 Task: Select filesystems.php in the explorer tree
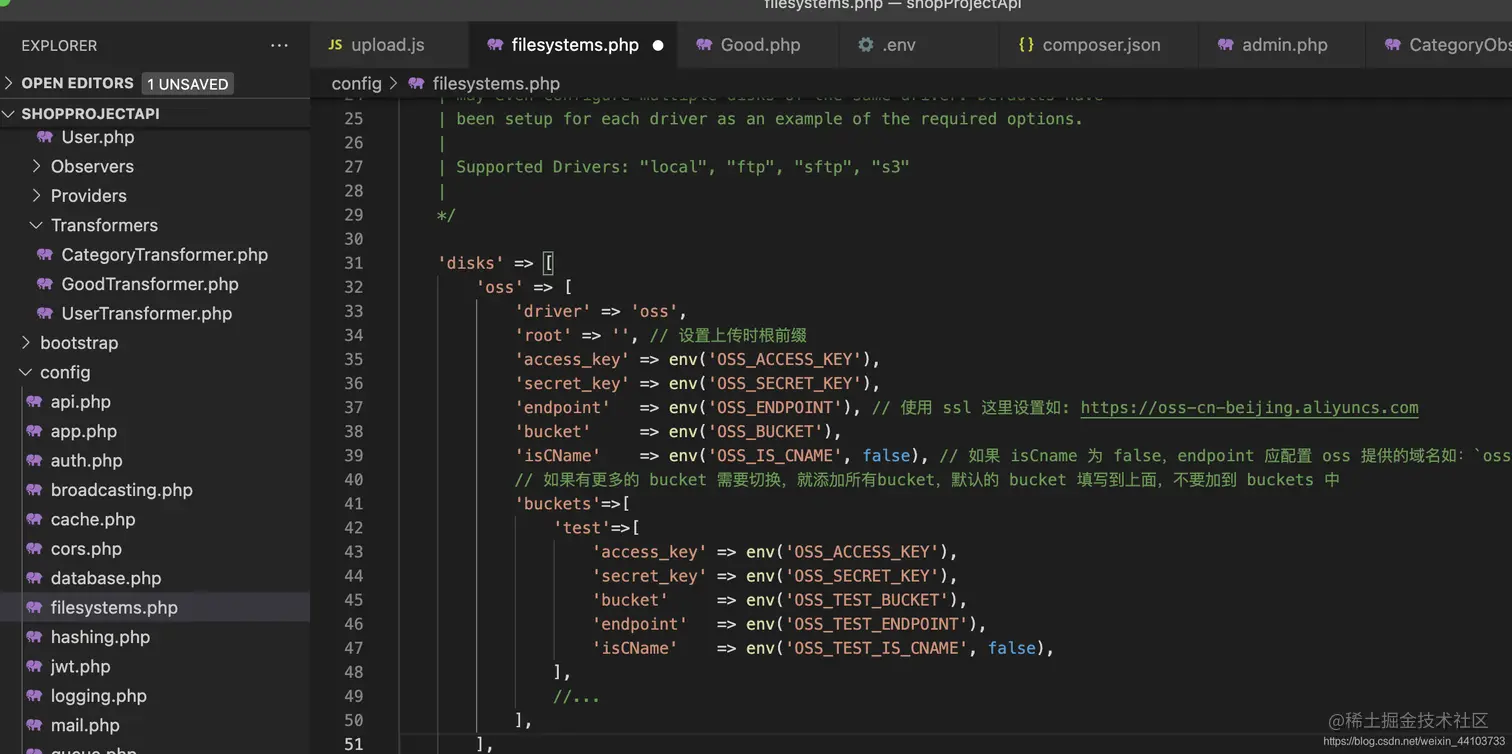click(x=155, y=608)
